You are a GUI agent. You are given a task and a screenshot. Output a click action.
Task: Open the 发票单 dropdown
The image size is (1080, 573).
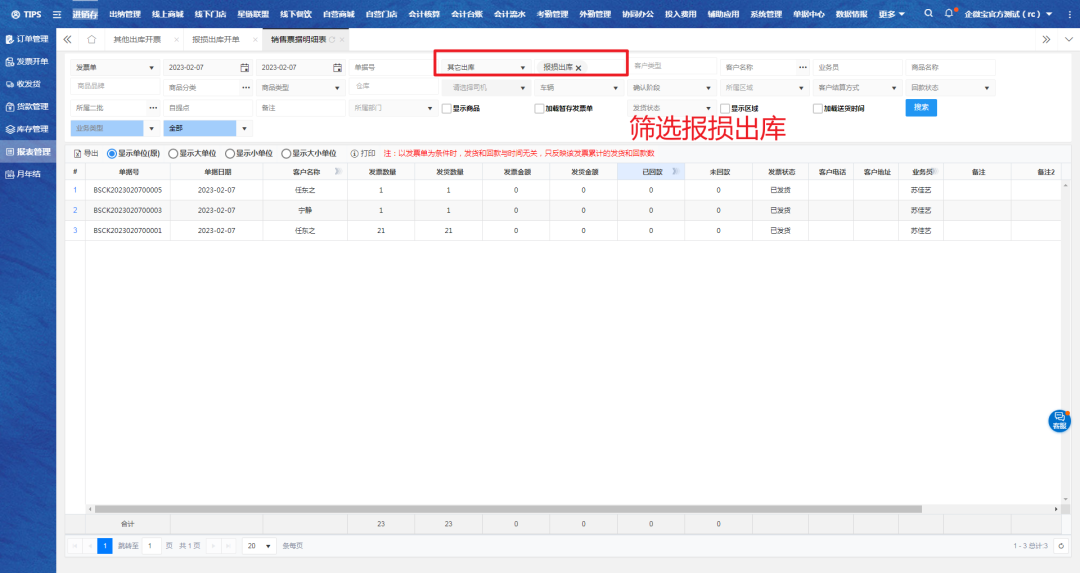tap(115, 67)
